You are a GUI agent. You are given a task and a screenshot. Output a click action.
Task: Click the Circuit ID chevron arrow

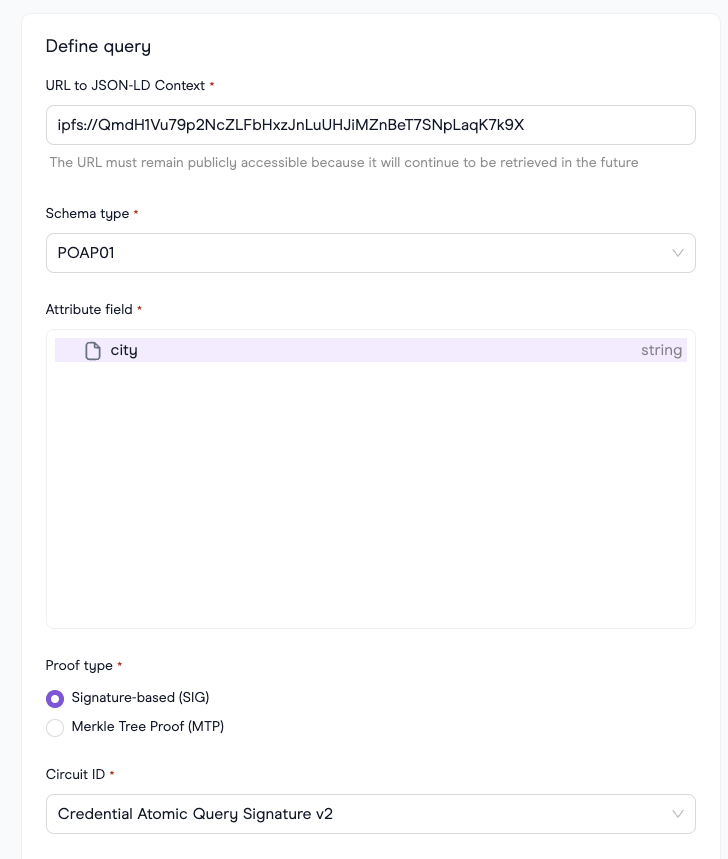point(678,814)
